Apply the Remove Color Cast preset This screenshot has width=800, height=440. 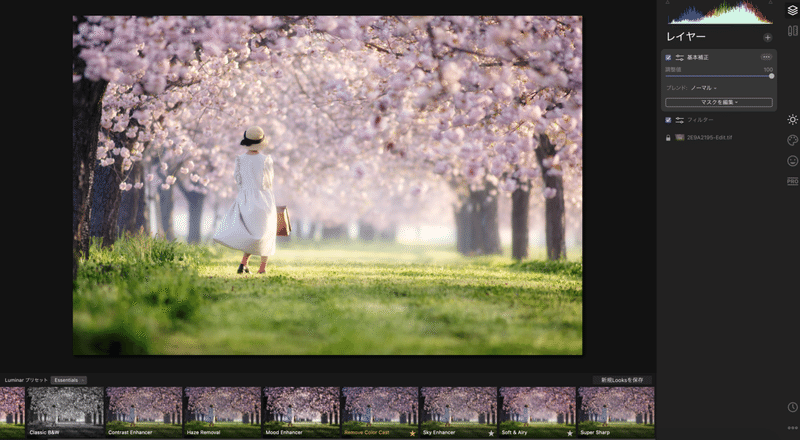pyautogui.click(x=380, y=412)
